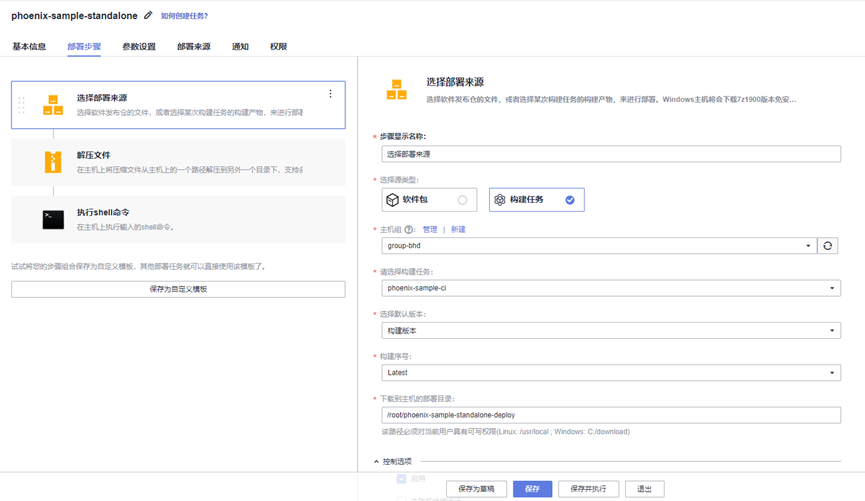Switch to the 参数设置 tab
The image size is (865, 501).
(139, 46)
